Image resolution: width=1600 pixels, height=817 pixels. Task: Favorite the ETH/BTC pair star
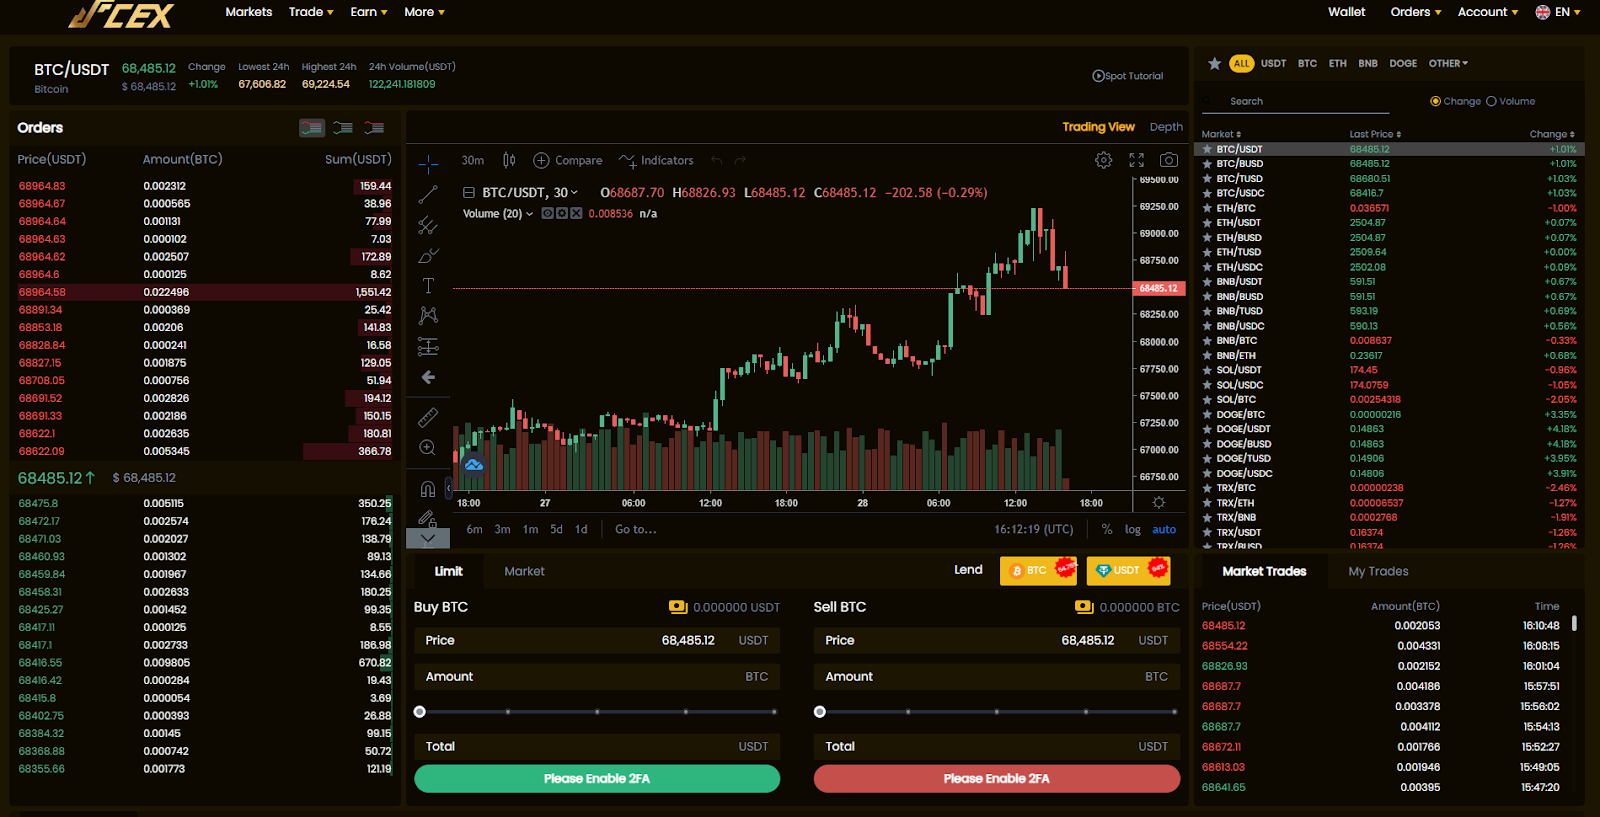(x=1207, y=208)
